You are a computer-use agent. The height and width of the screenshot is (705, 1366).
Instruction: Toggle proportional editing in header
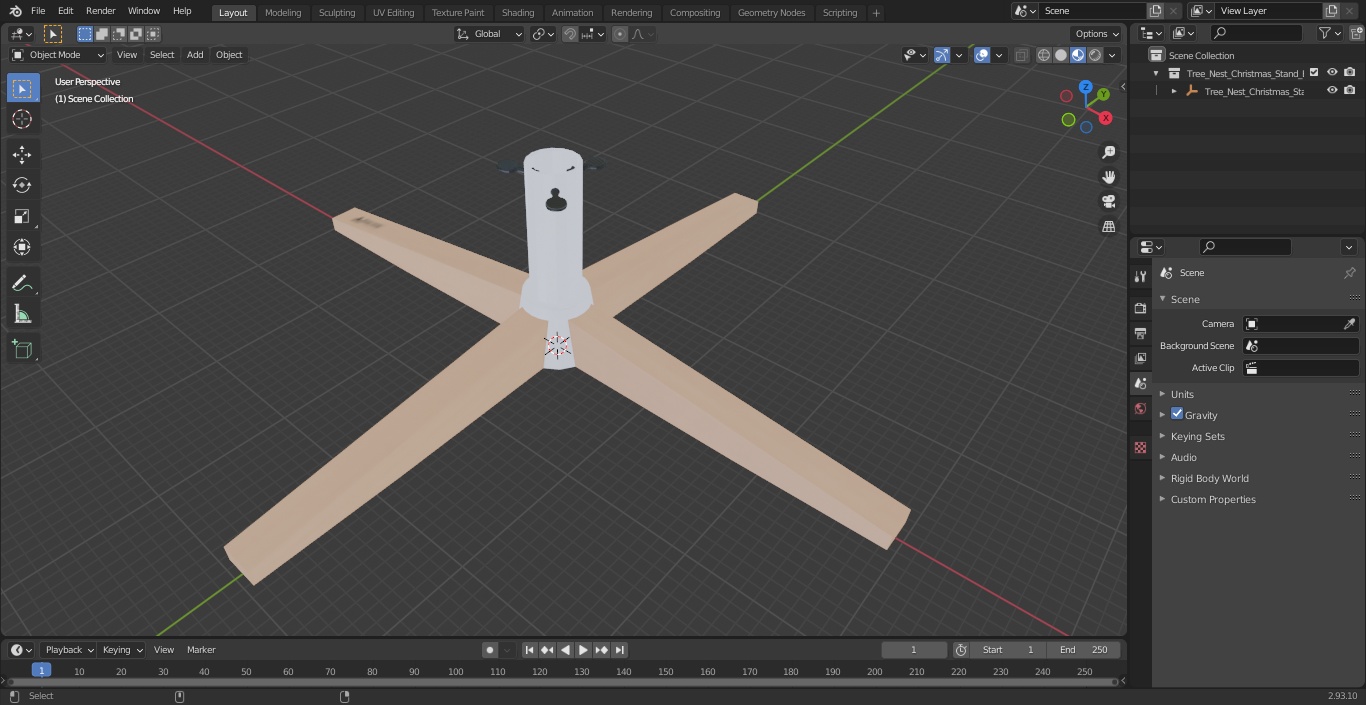click(620, 34)
